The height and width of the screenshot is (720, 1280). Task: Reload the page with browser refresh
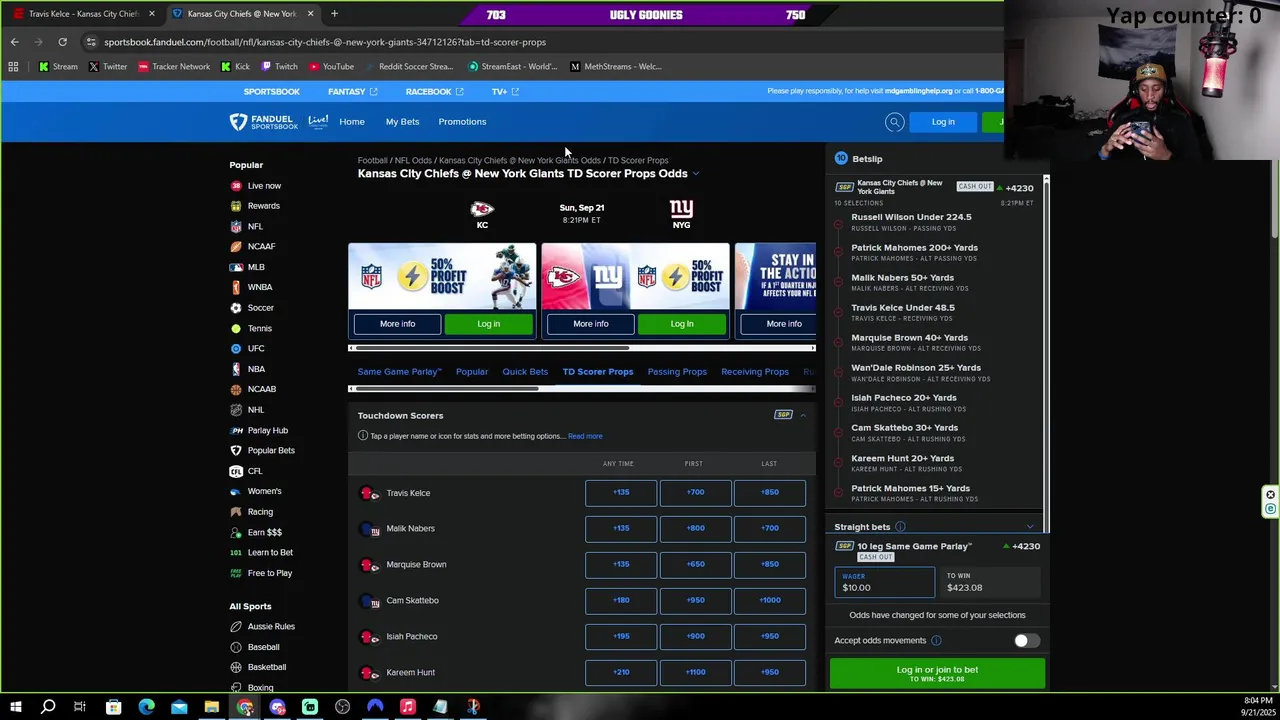pos(62,42)
